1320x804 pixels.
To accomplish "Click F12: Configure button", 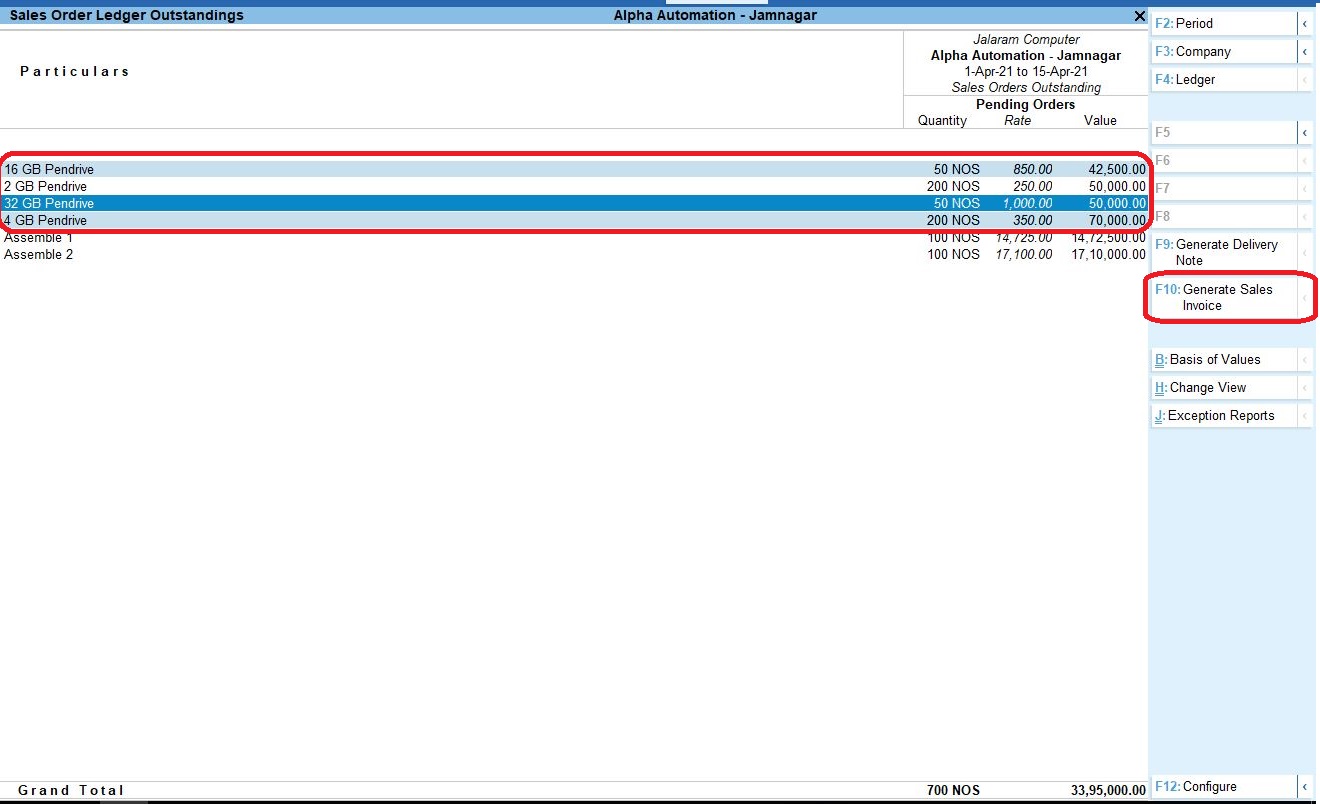I will (x=1224, y=787).
